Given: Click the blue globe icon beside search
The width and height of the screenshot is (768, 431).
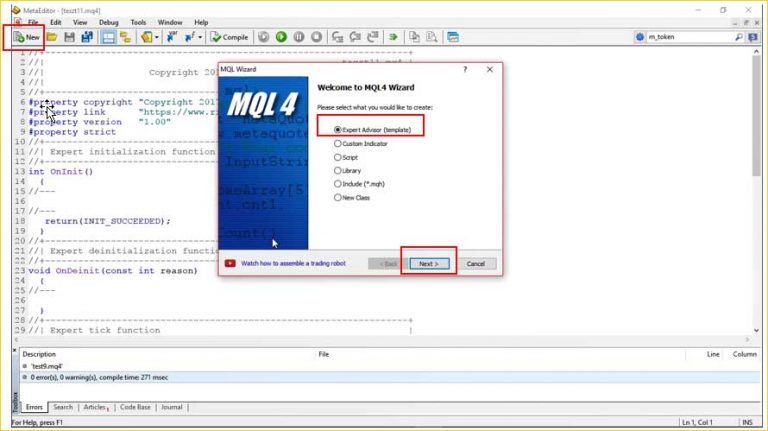Looking at the screenshot, I should point(640,37).
